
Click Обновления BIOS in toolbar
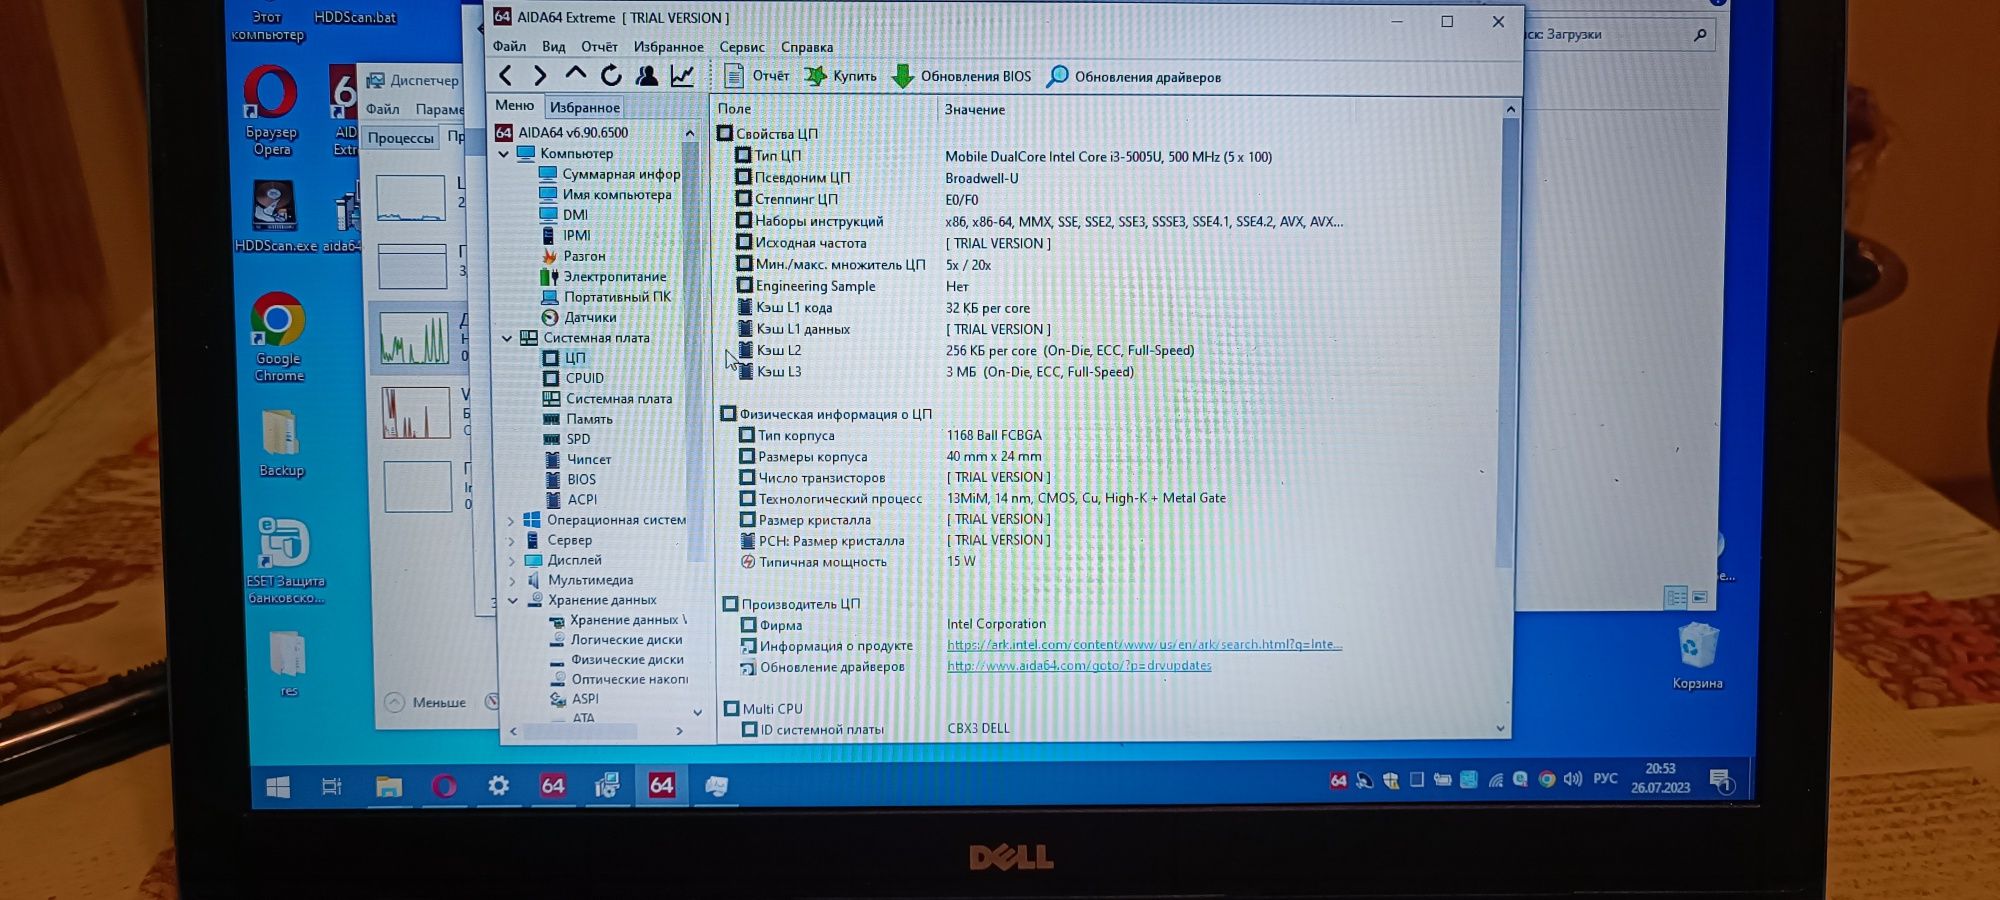tap(961, 76)
